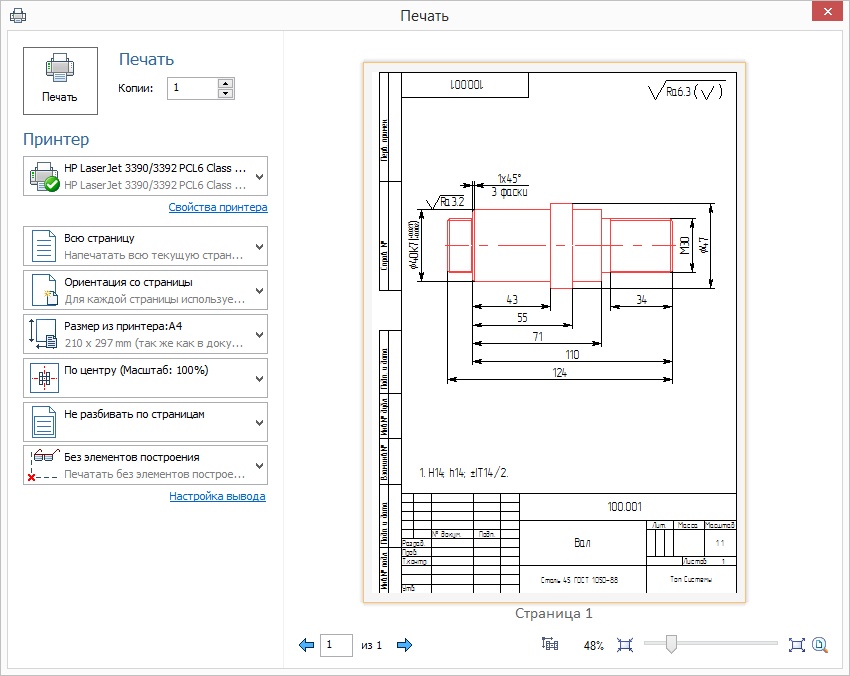850x676 pixels.
Task: Click the zoom-out icon left of the slider
Action: pos(625,645)
